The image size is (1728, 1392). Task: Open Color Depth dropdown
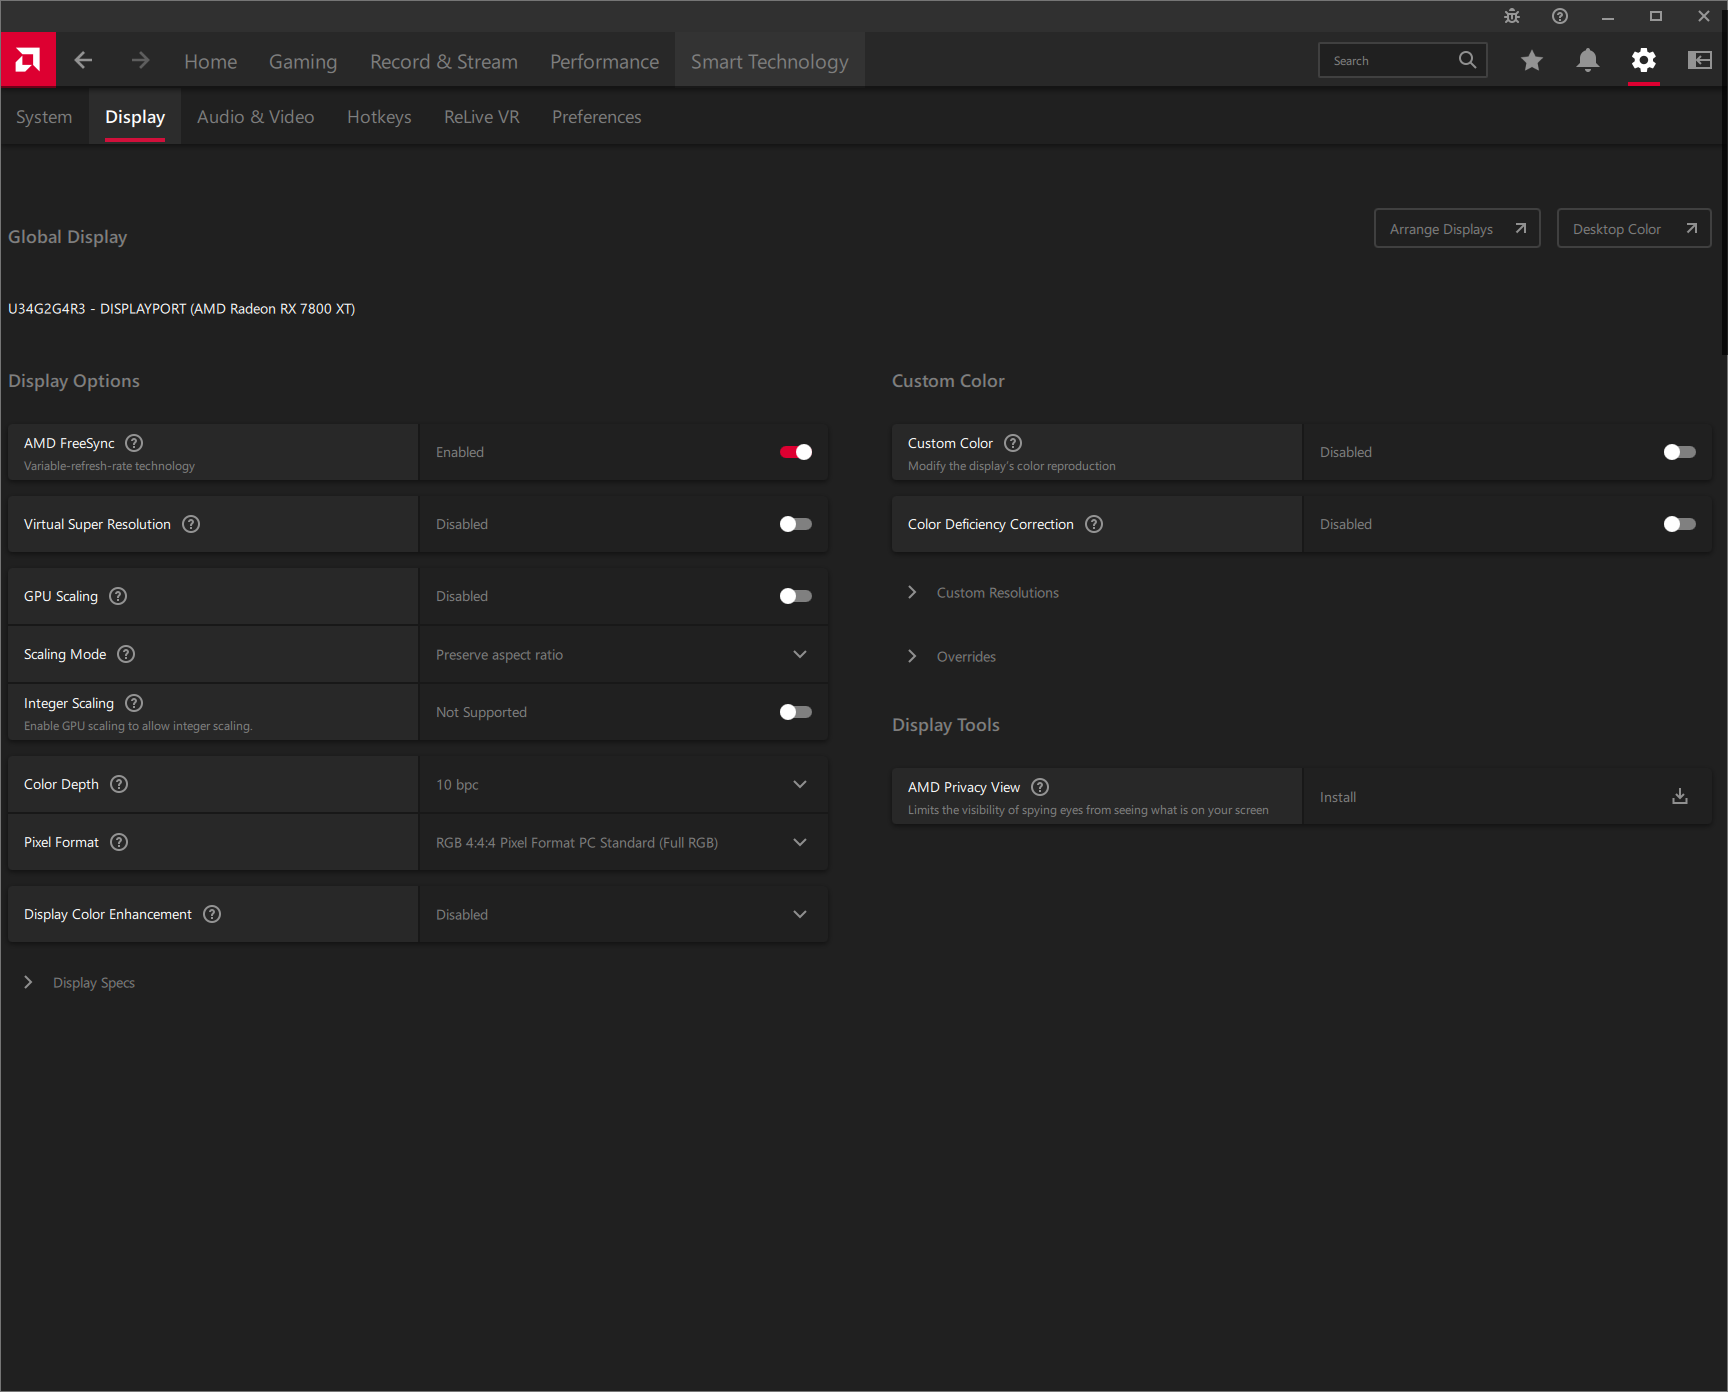(x=624, y=784)
